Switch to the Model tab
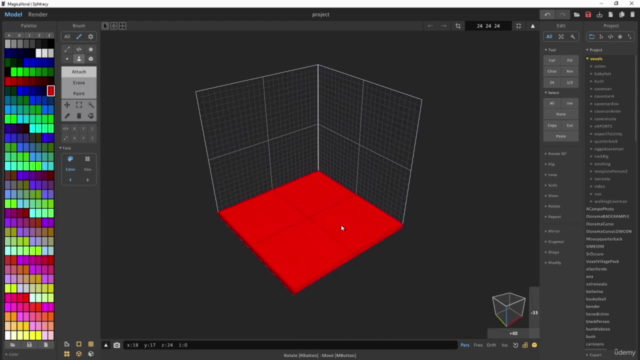640x360 pixels. (13, 14)
